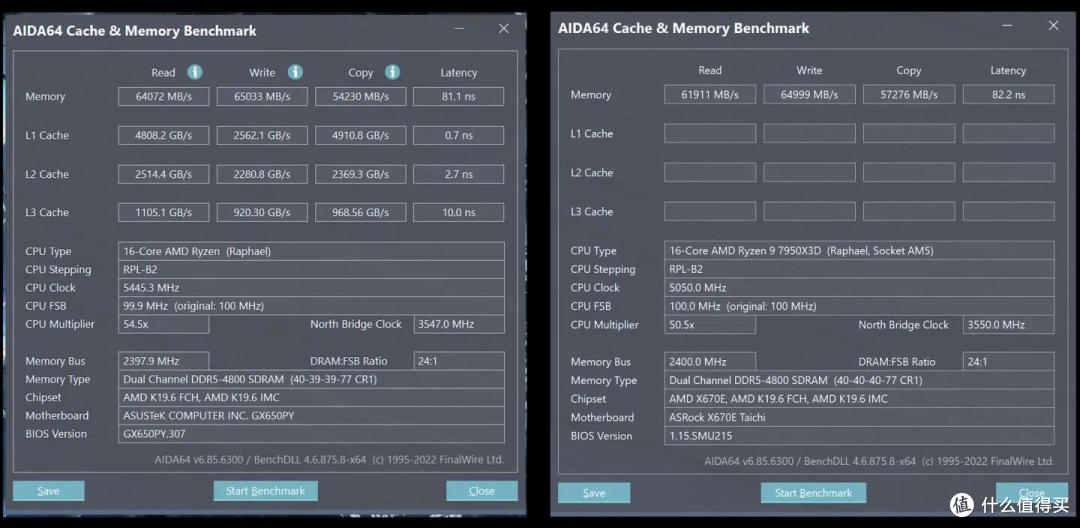Select L2 Cache latency 2.7 ns
The width and height of the screenshot is (1080, 528).
pos(459,174)
